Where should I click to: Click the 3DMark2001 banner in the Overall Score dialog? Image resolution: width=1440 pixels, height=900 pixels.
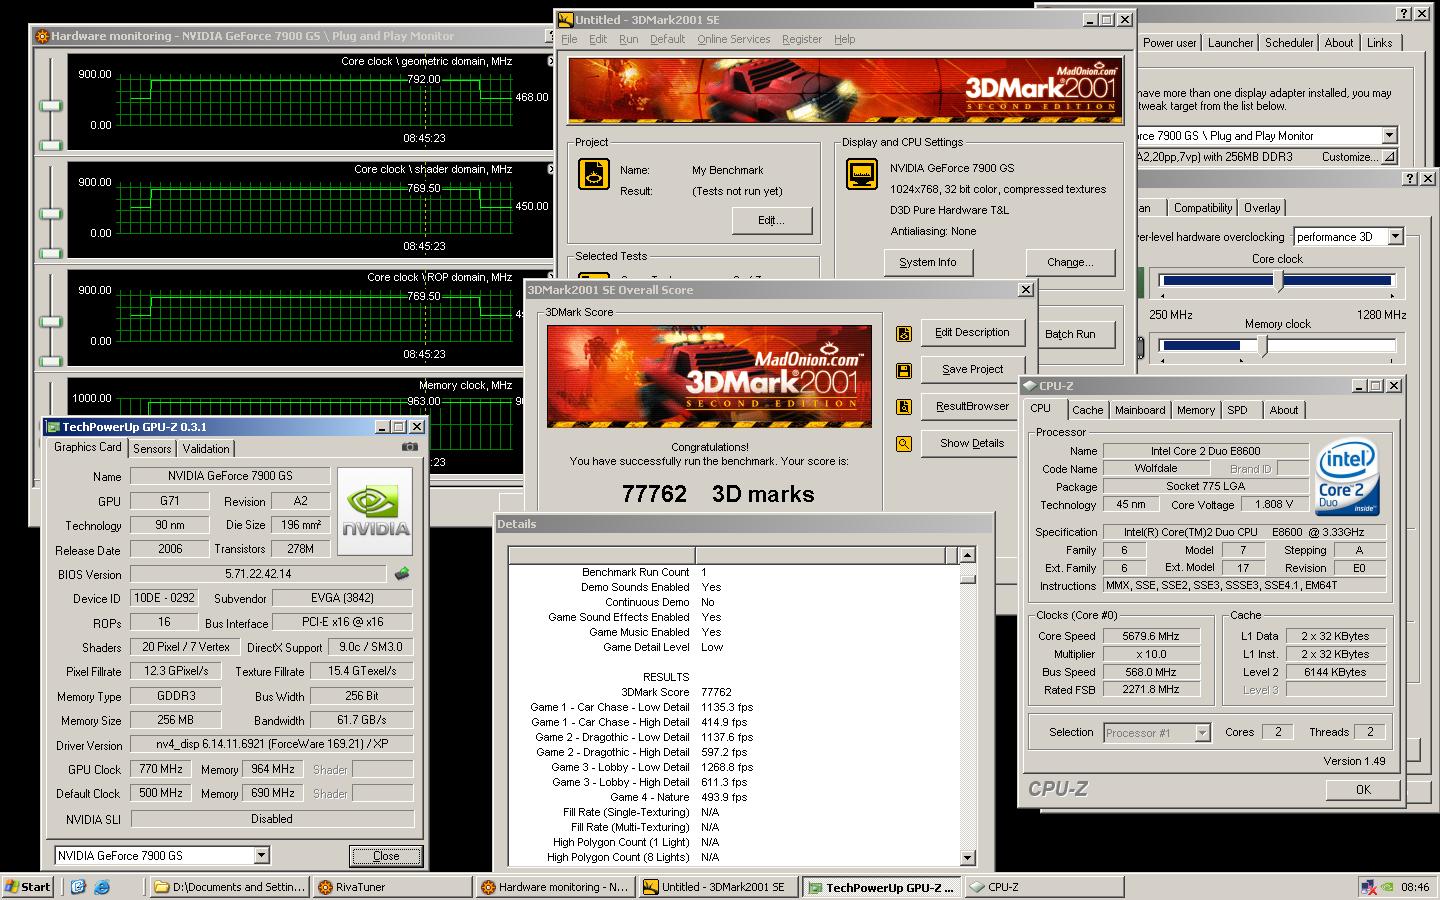709,376
